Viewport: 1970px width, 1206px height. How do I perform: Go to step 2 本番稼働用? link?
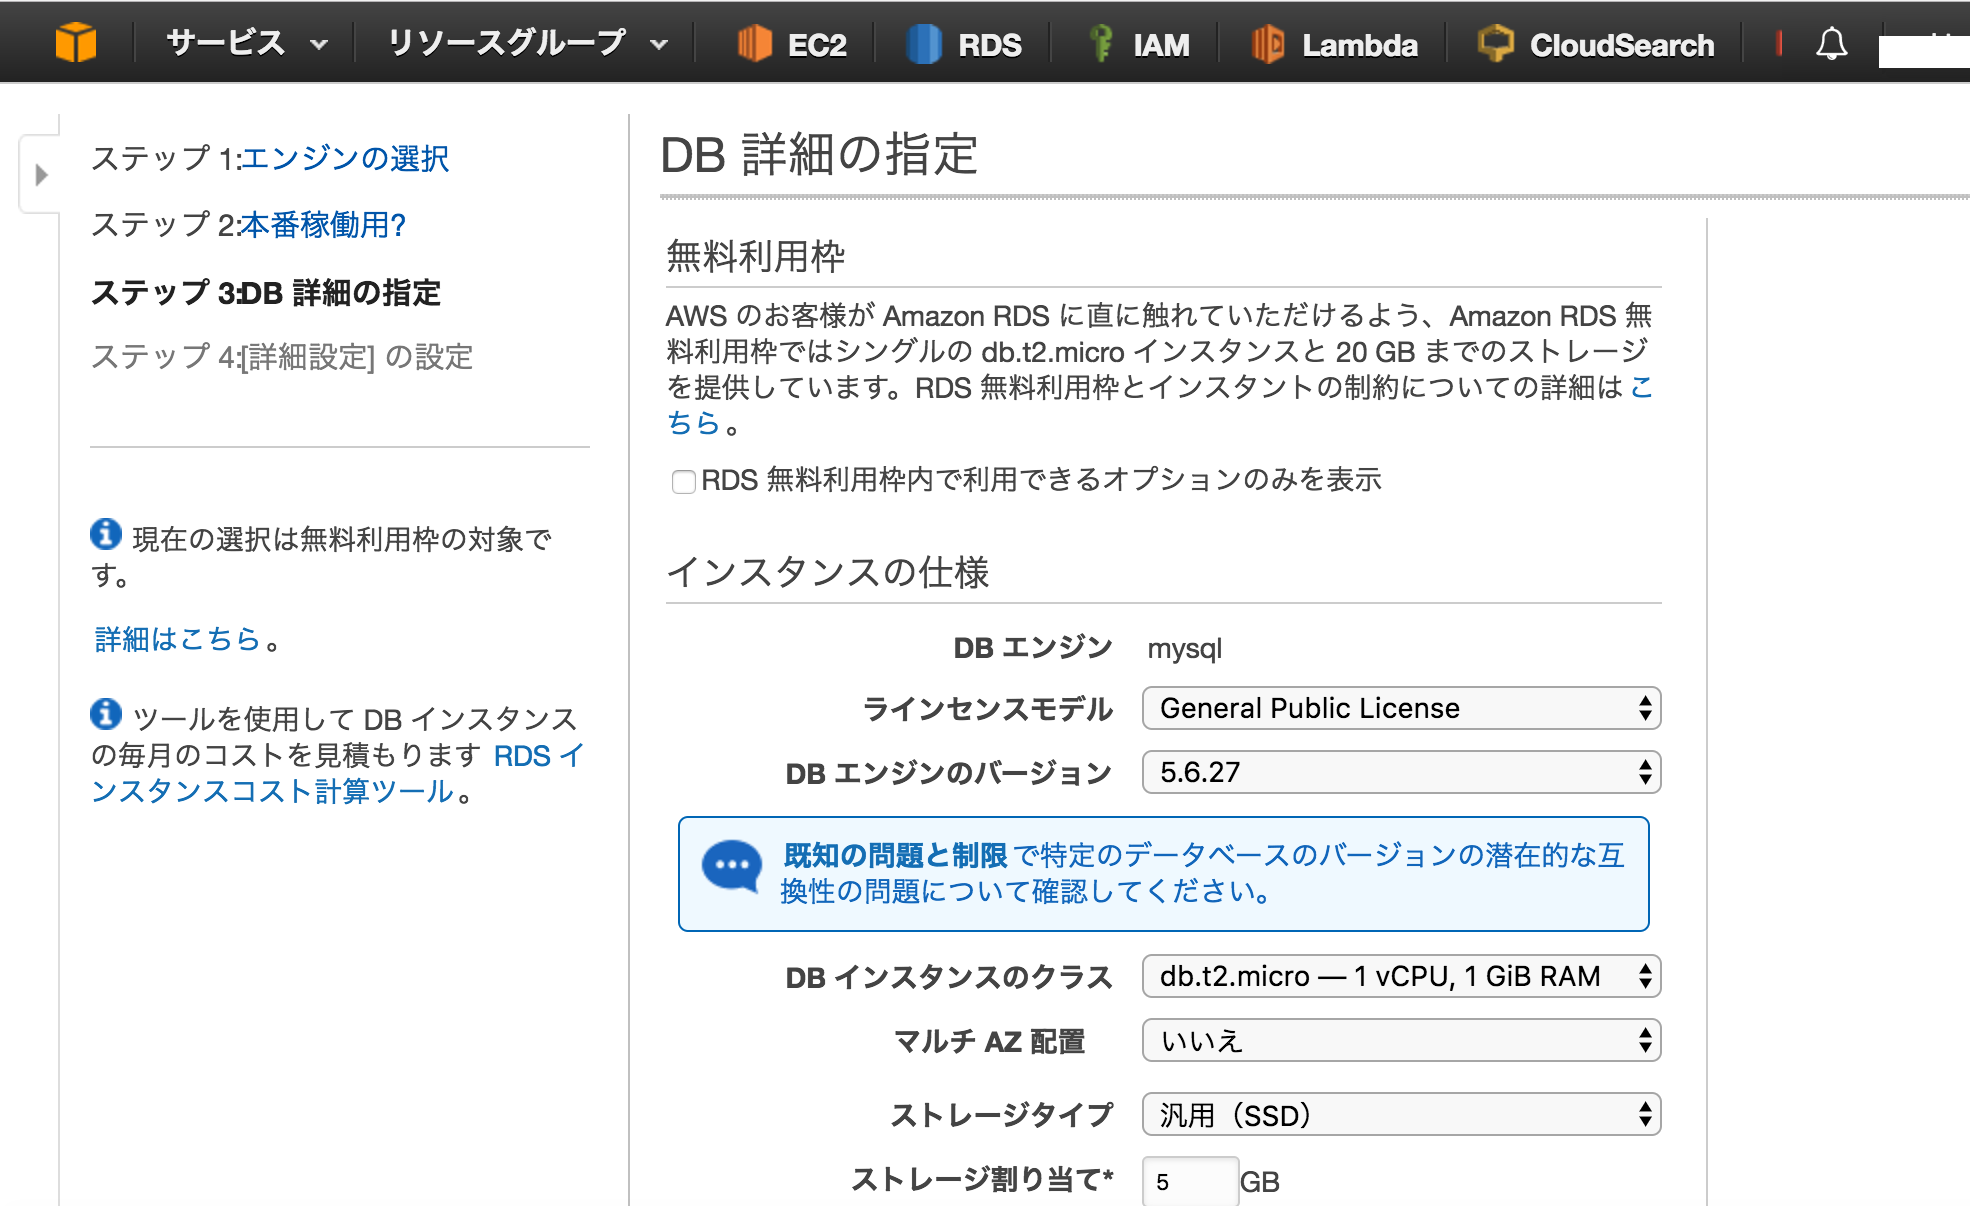[x=323, y=225]
